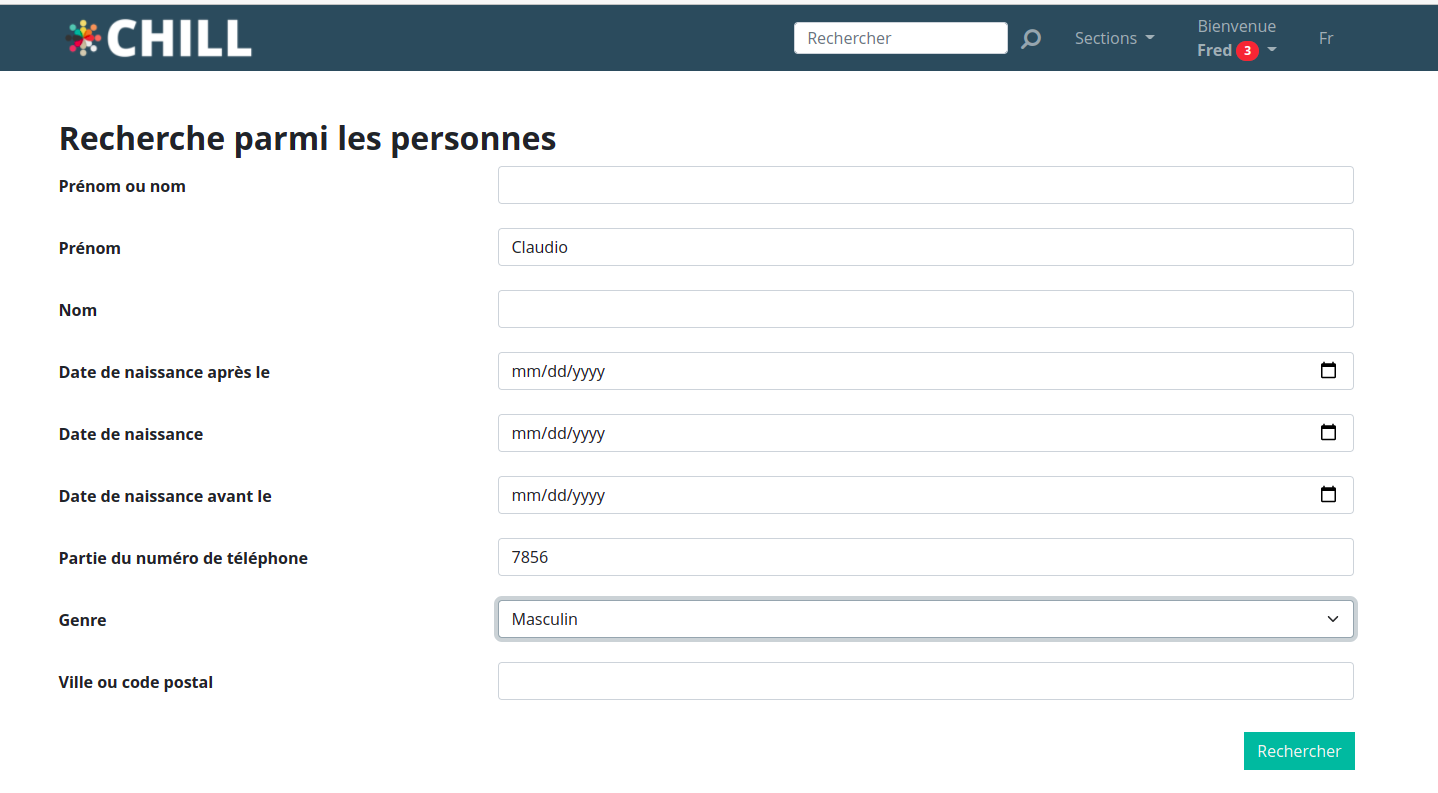
Task: Click the 'Date de naissance après le' date text
Action: point(558,371)
